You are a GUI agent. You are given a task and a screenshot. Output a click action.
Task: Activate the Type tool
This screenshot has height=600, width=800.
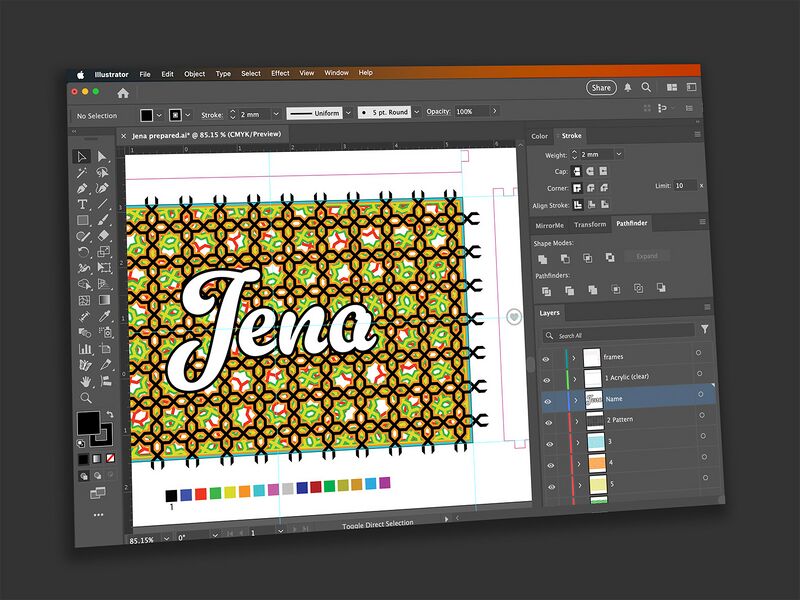(x=82, y=205)
